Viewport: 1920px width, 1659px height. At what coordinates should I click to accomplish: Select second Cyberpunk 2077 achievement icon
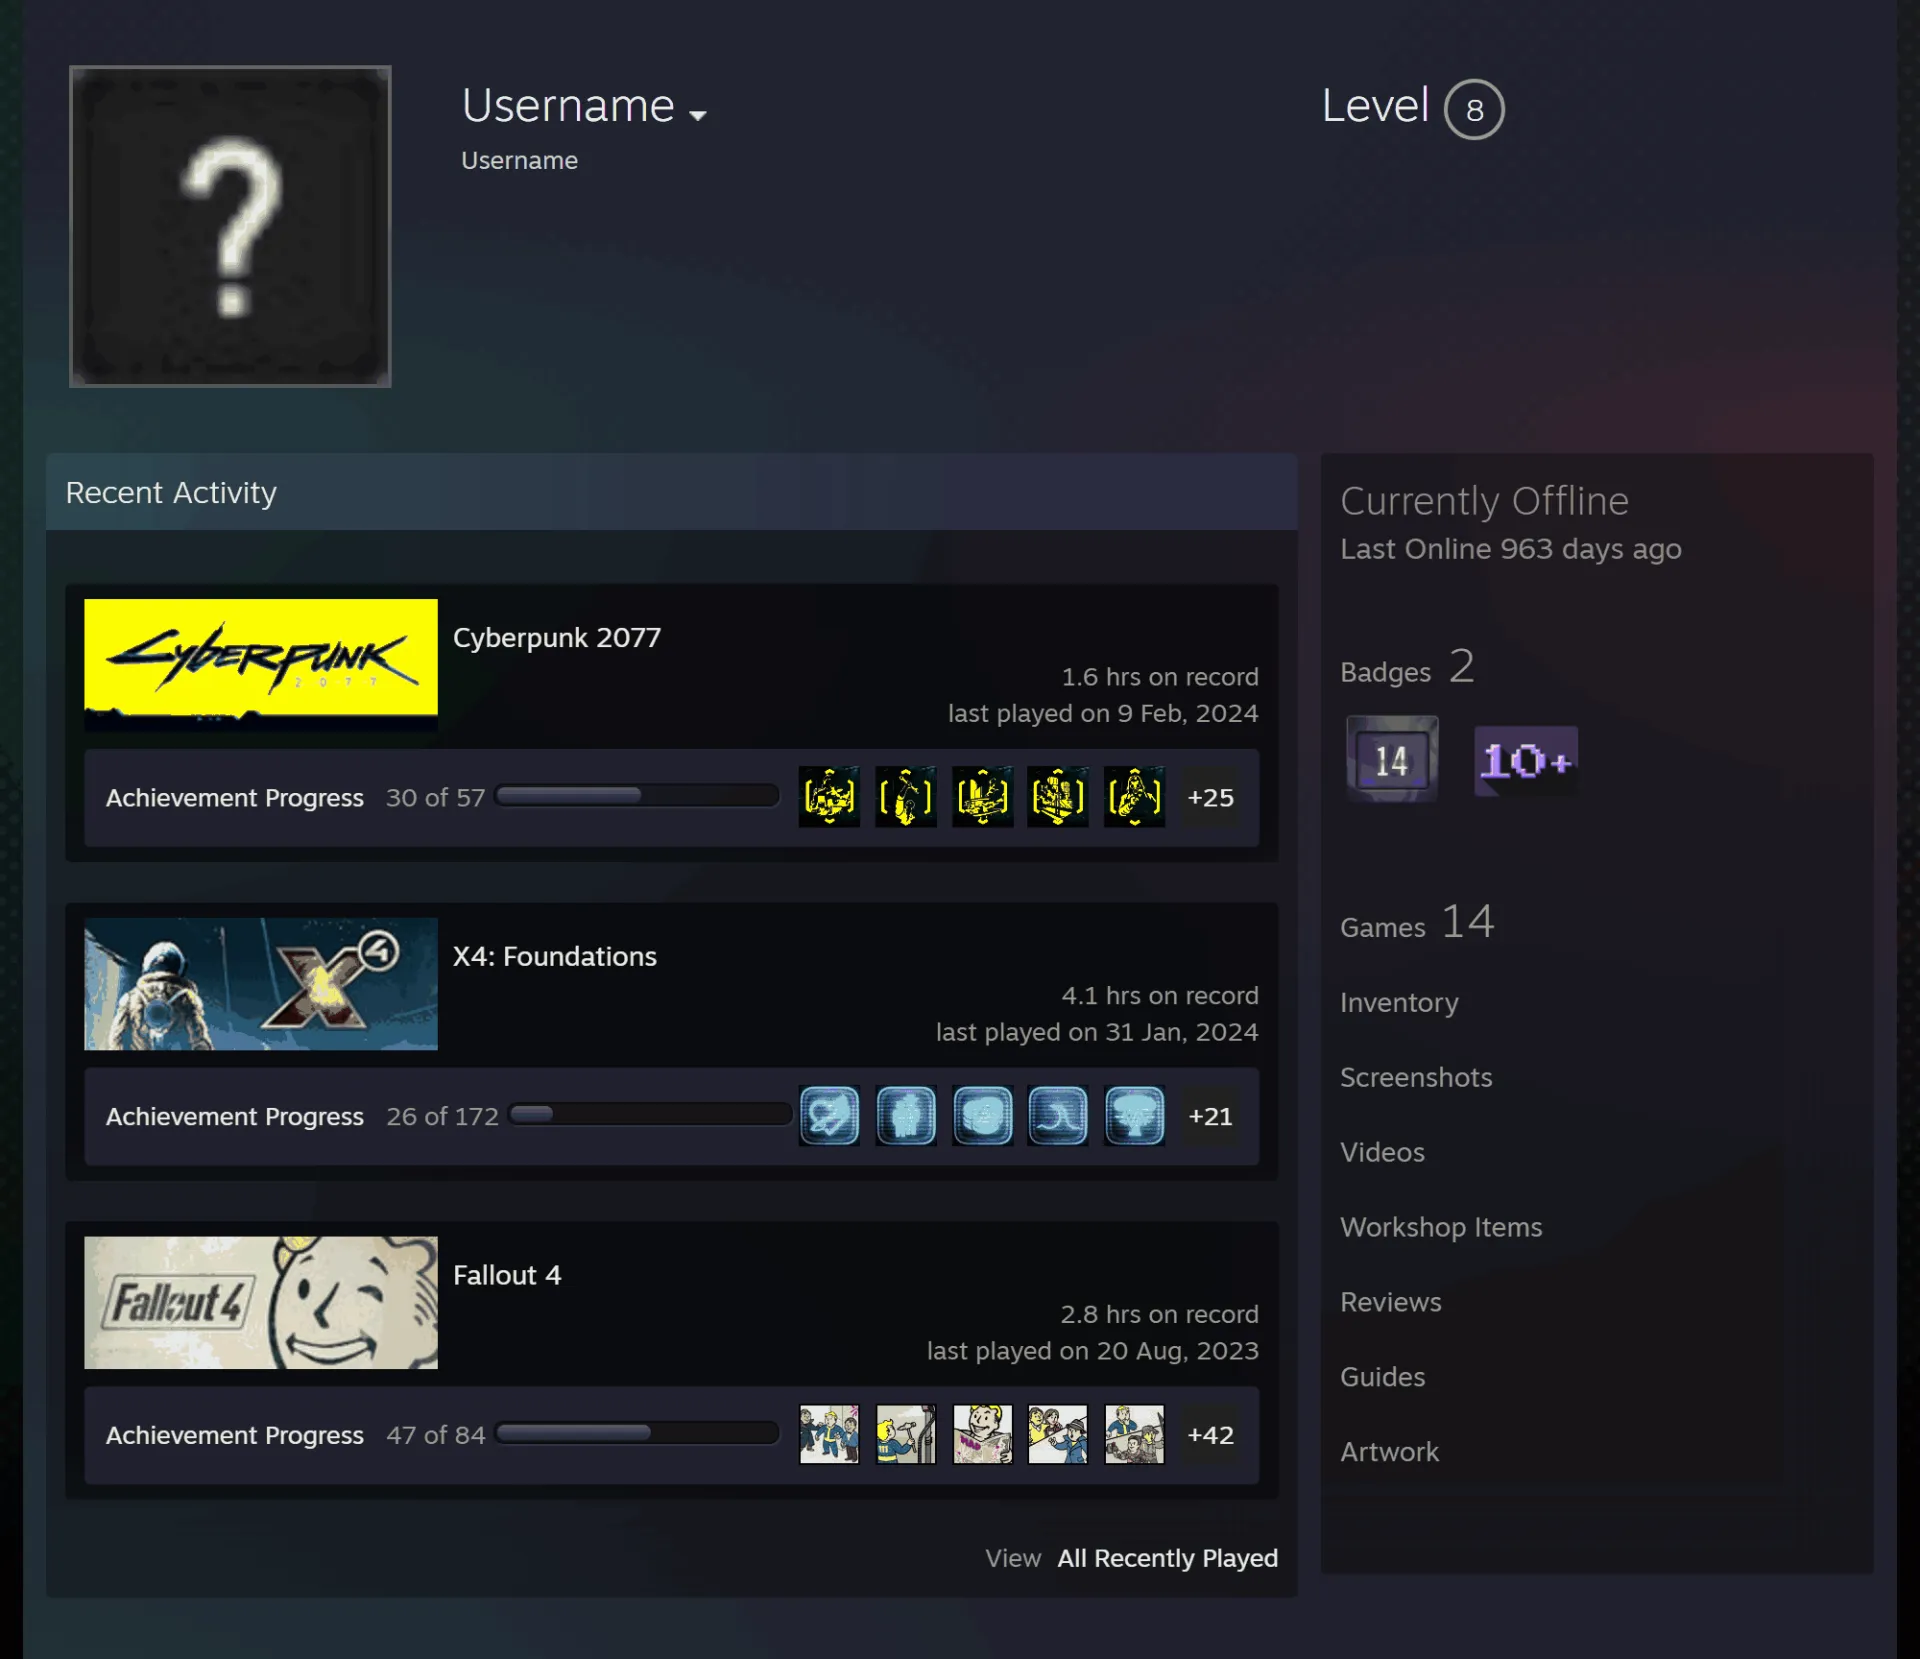906,797
